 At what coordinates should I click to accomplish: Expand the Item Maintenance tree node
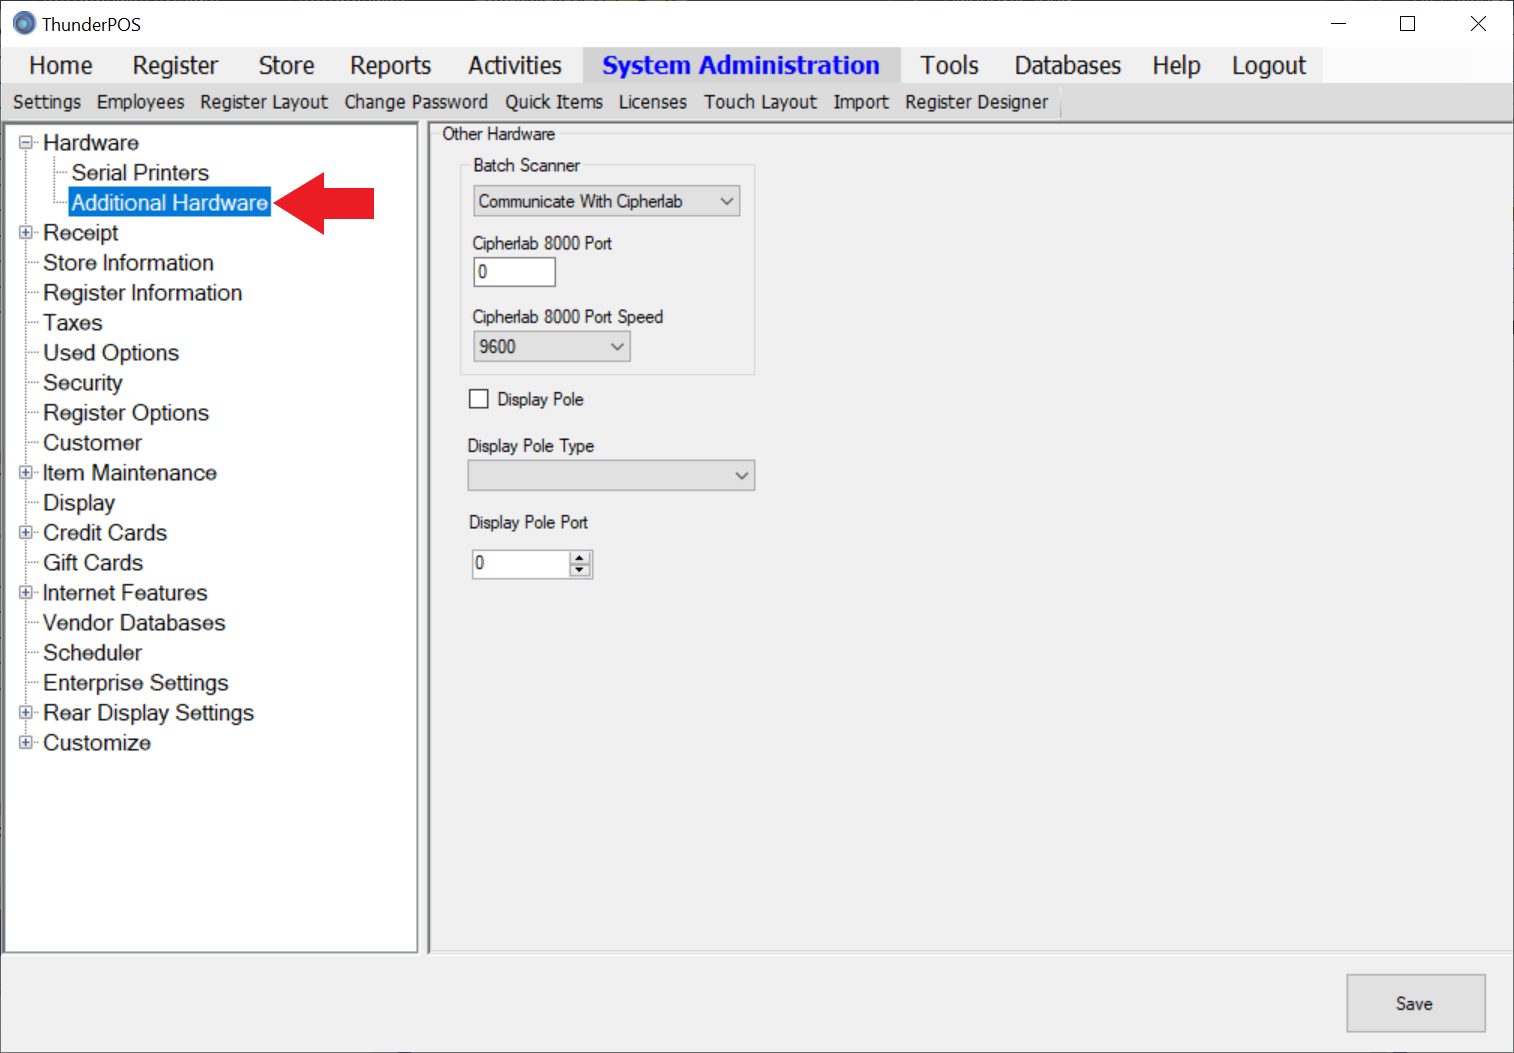26,473
